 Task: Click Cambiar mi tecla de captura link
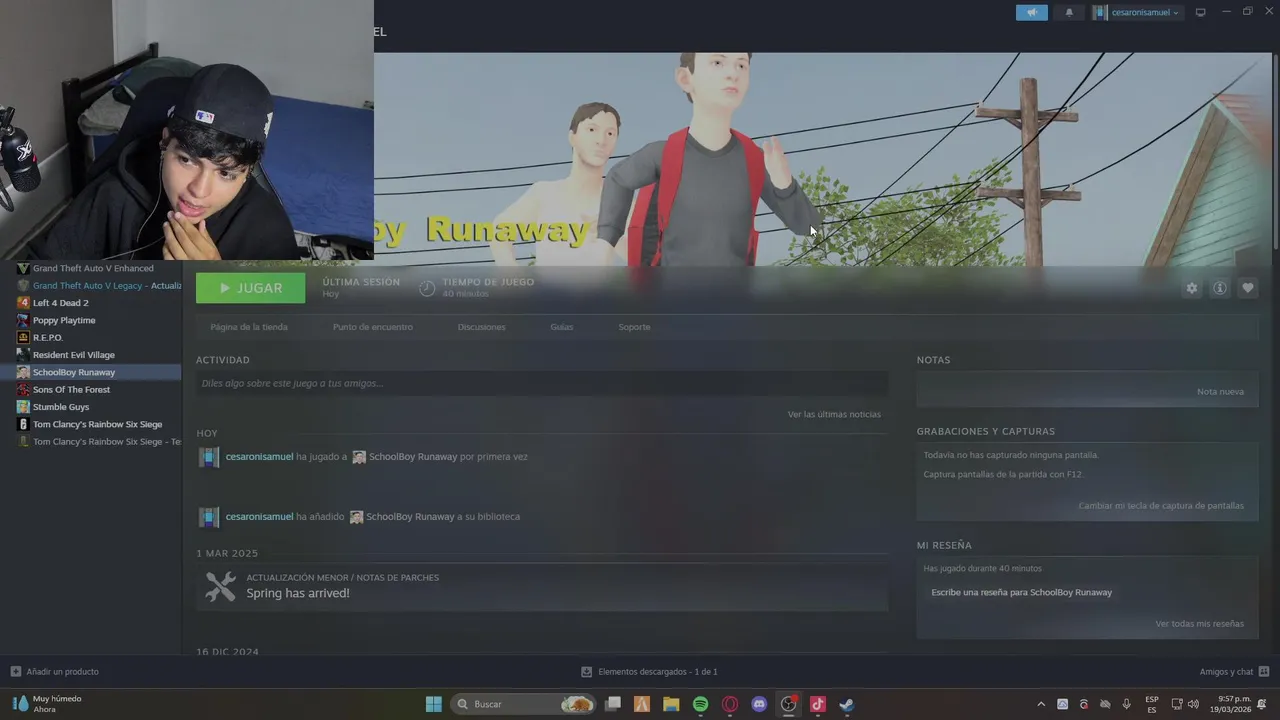1161,506
